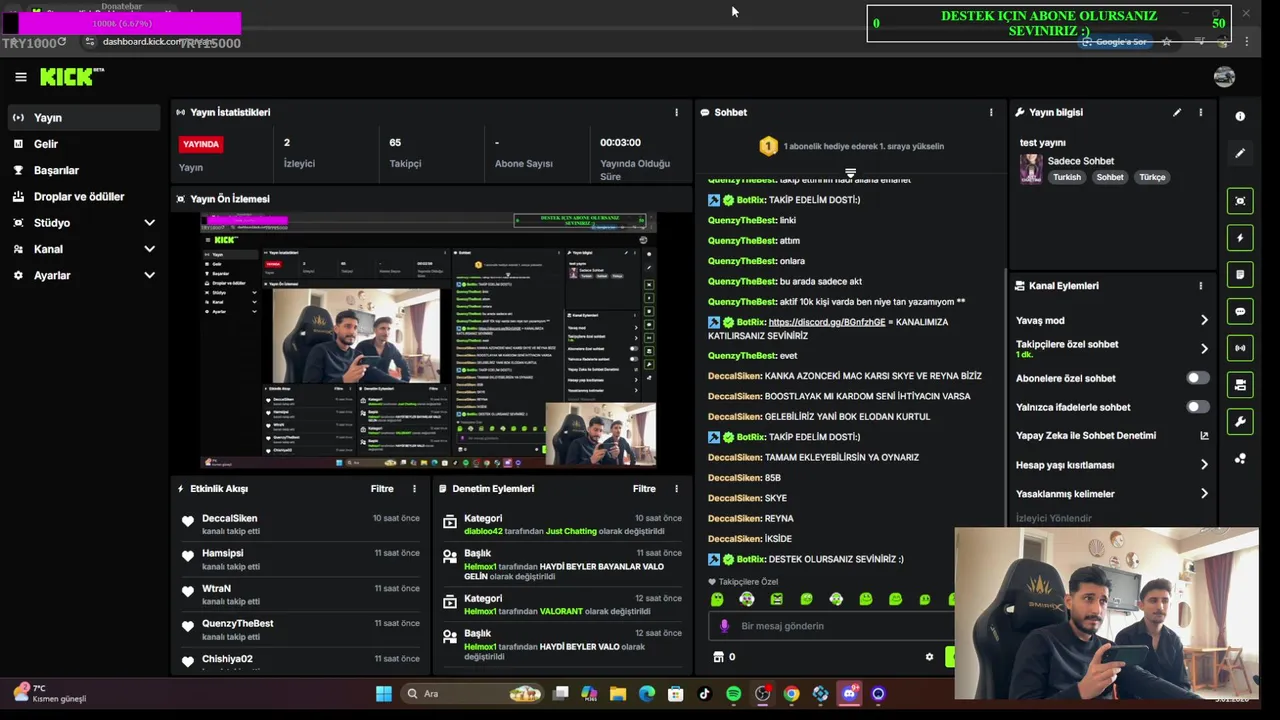Open Spotify from the taskbar
This screenshot has height=720, width=1280.
pos(733,693)
